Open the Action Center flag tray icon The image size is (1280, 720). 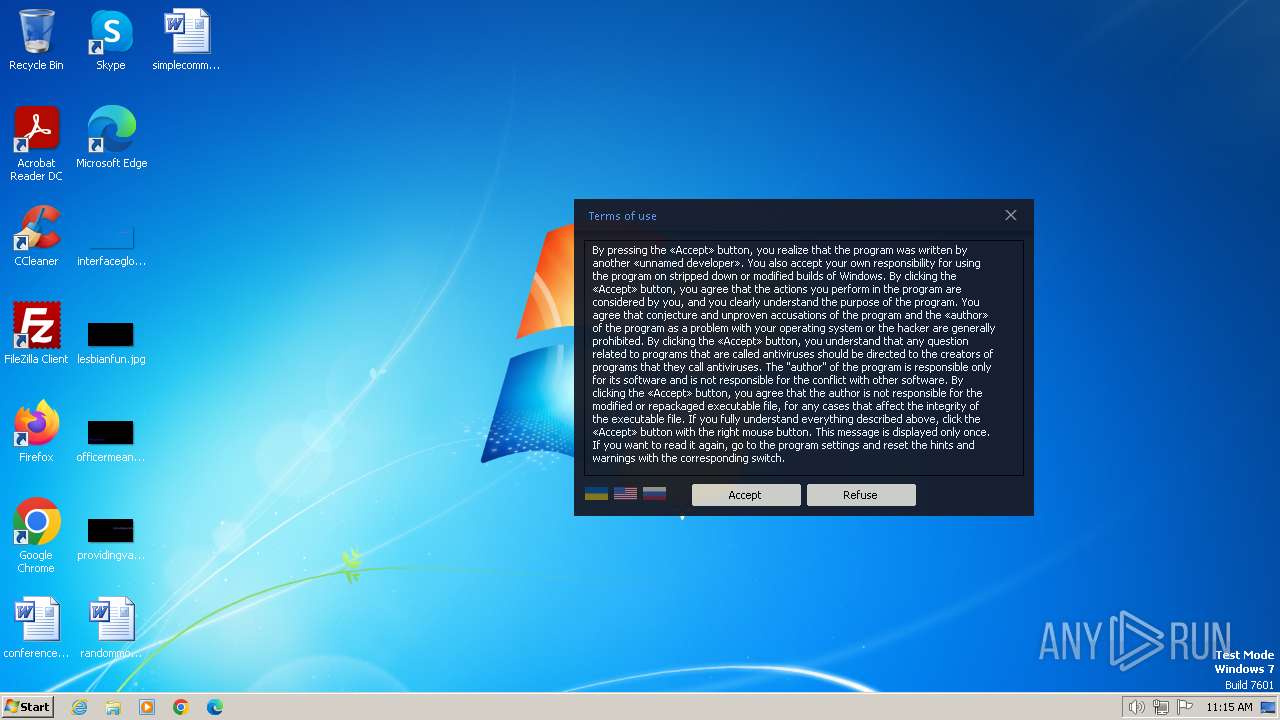[x=1185, y=707]
